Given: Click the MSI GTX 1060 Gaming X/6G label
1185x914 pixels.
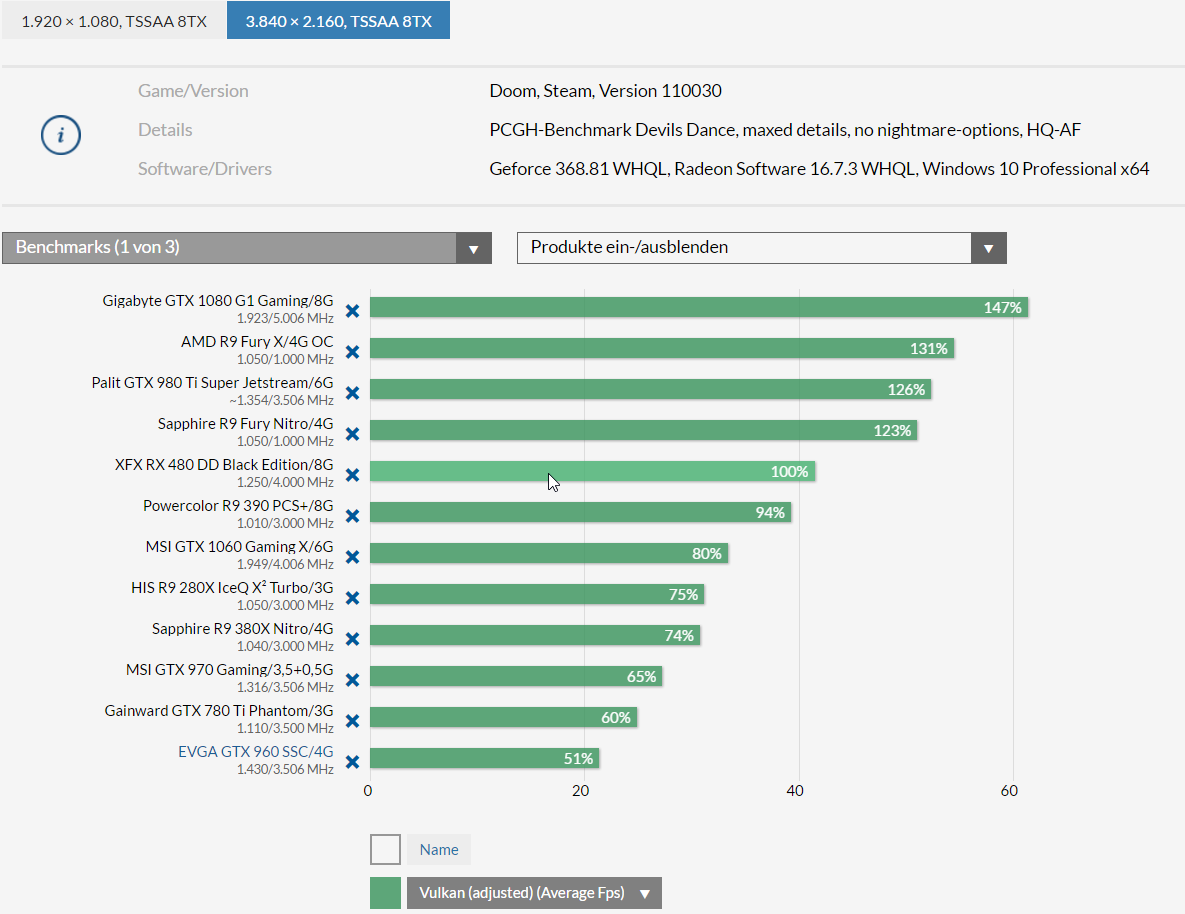Looking at the screenshot, I should coord(240,547).
